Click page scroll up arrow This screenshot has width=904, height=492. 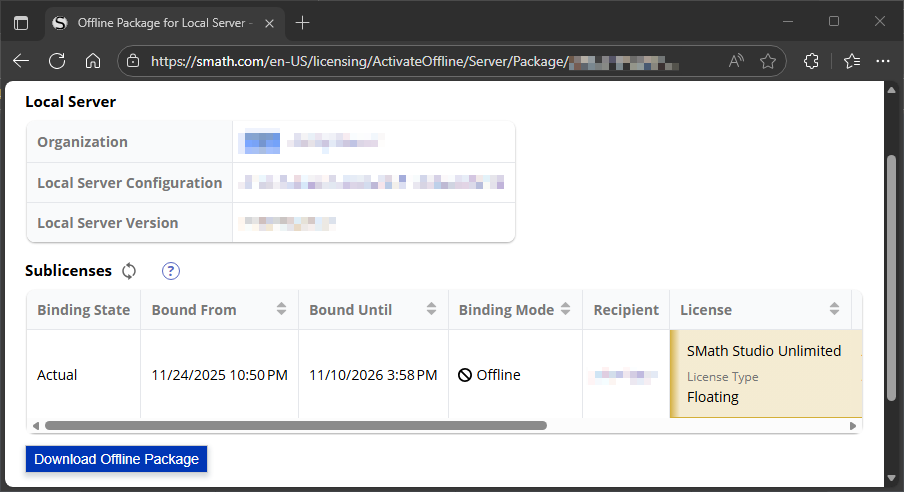[891, 90]
